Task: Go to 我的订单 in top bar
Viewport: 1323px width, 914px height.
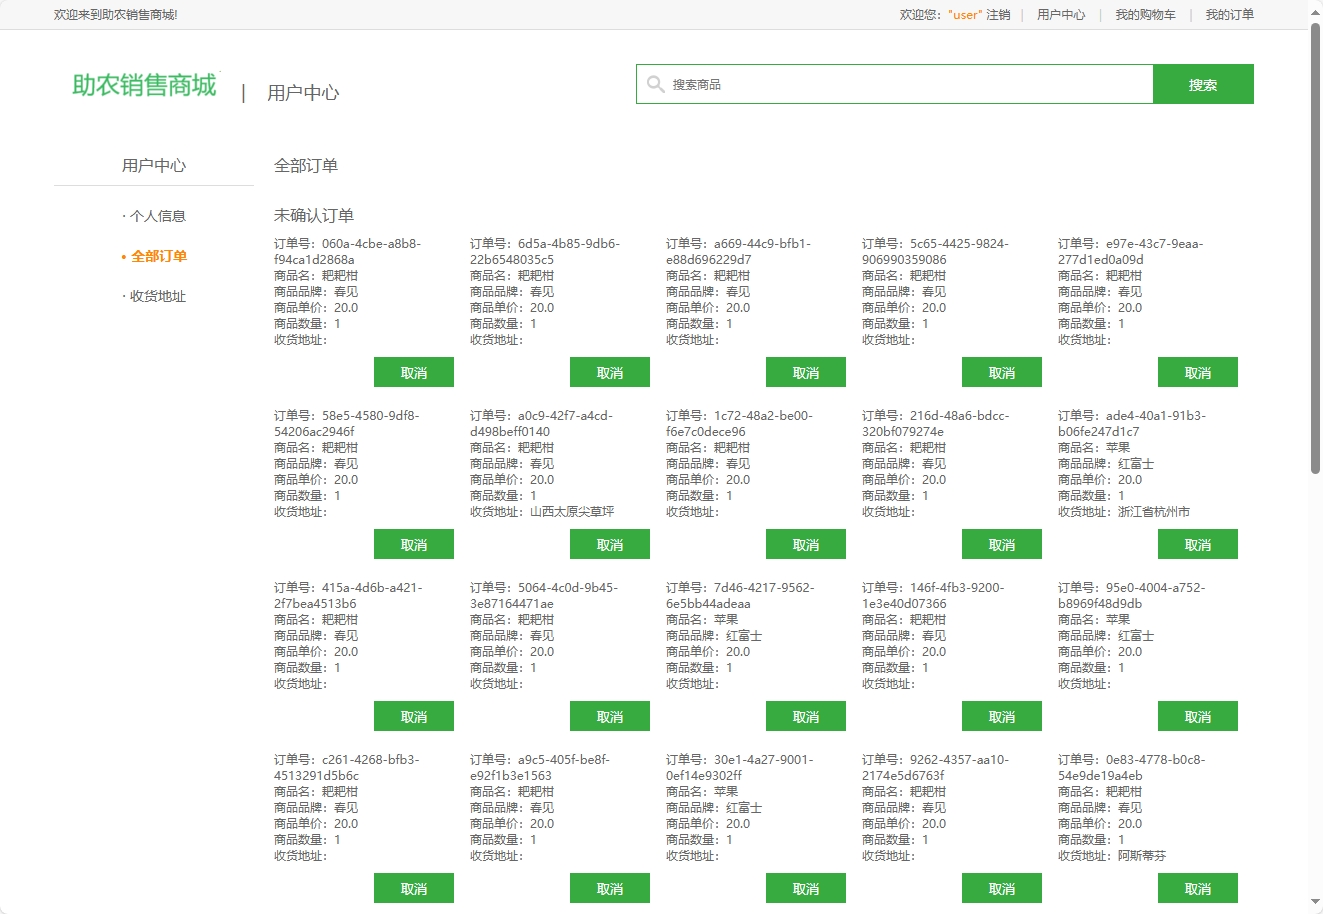Action: tap(1229, 15)
